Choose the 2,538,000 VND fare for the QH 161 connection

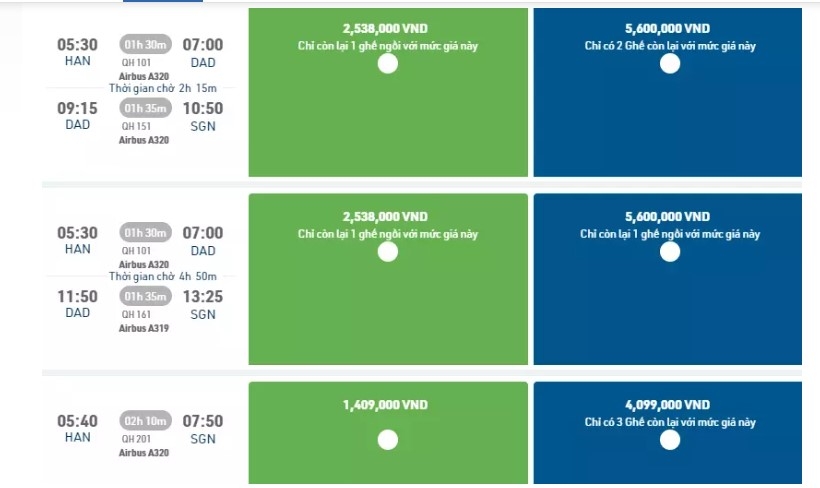[x=388, y=251]
